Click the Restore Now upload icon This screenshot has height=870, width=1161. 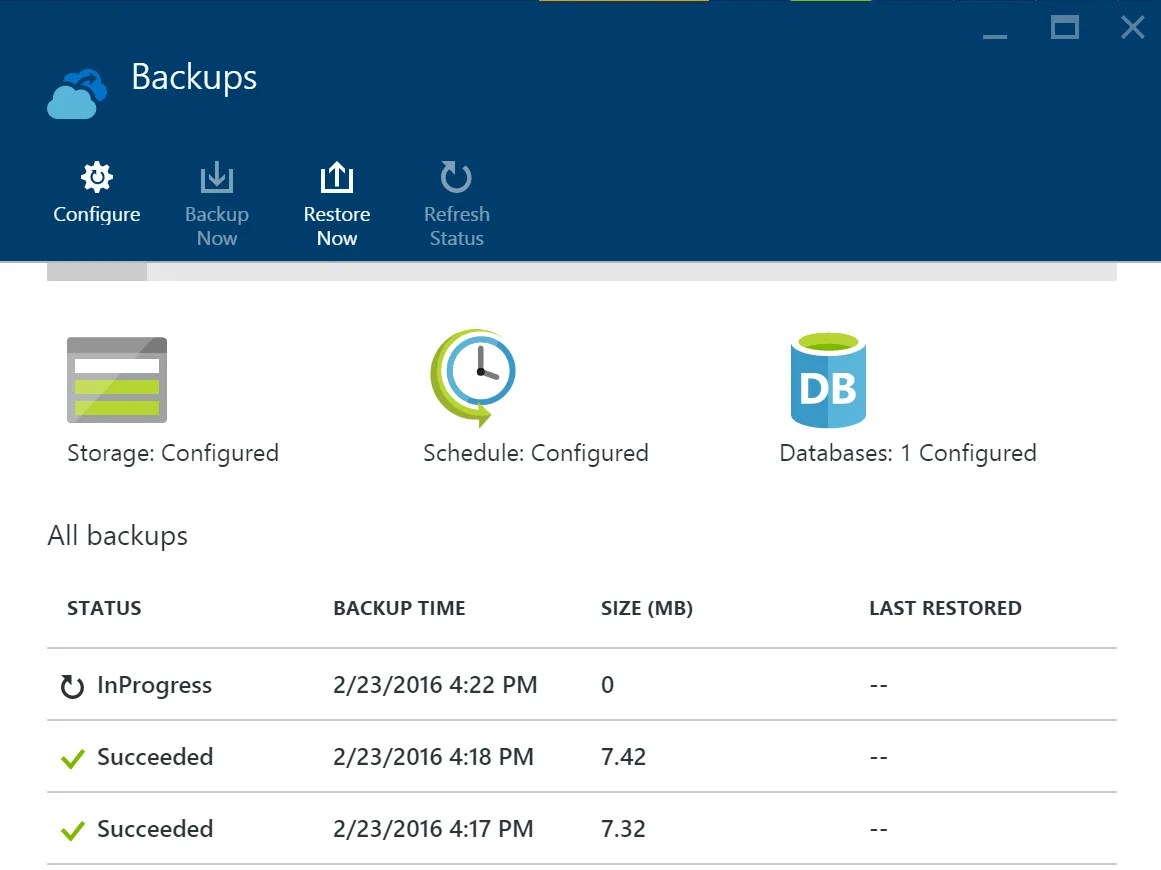(x=337, y=177)
